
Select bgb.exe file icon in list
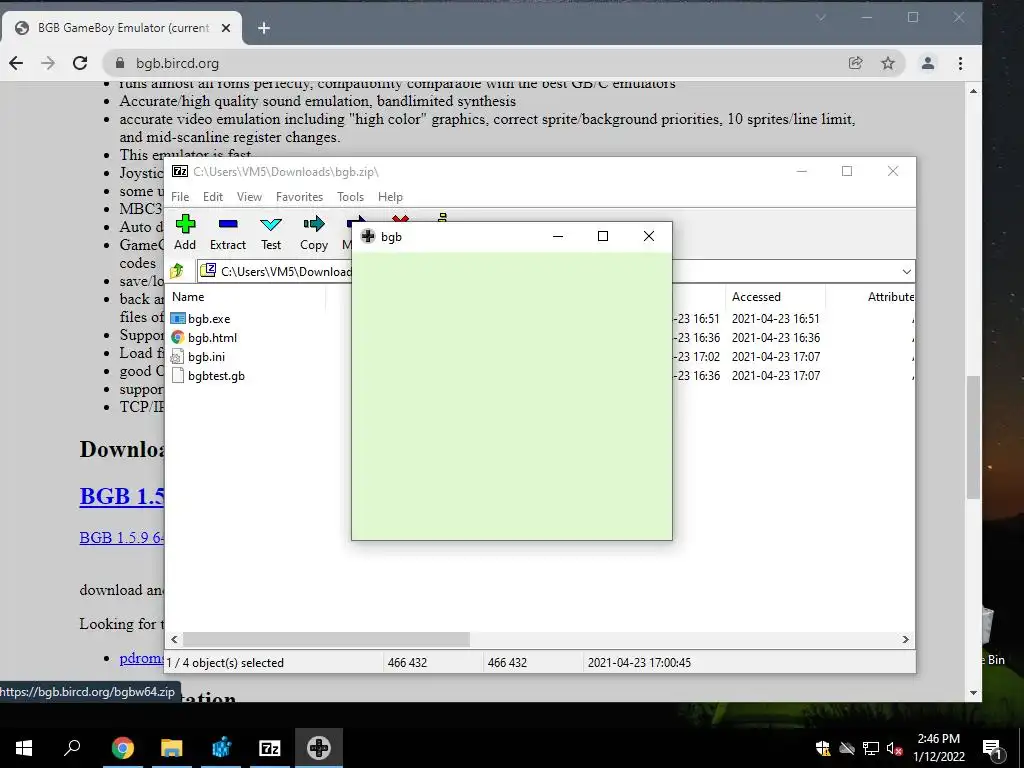pos(178,319)
